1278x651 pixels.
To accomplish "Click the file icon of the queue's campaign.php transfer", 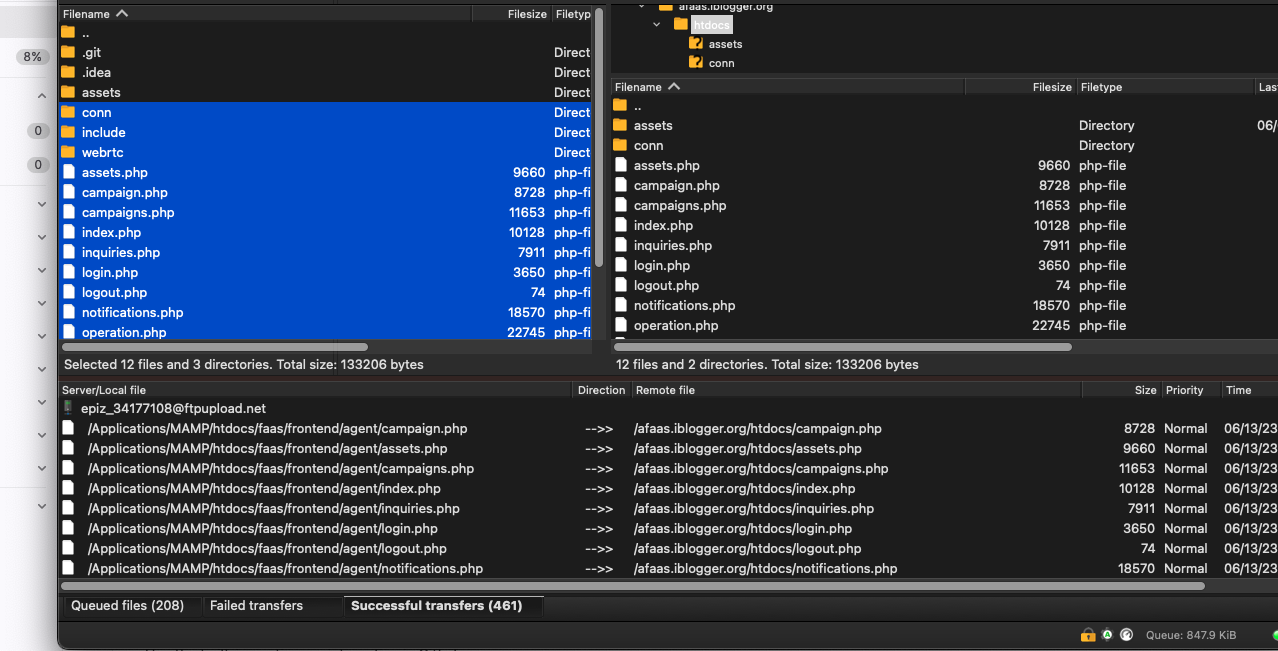I will pyautogui.click(x=68, y=428).
